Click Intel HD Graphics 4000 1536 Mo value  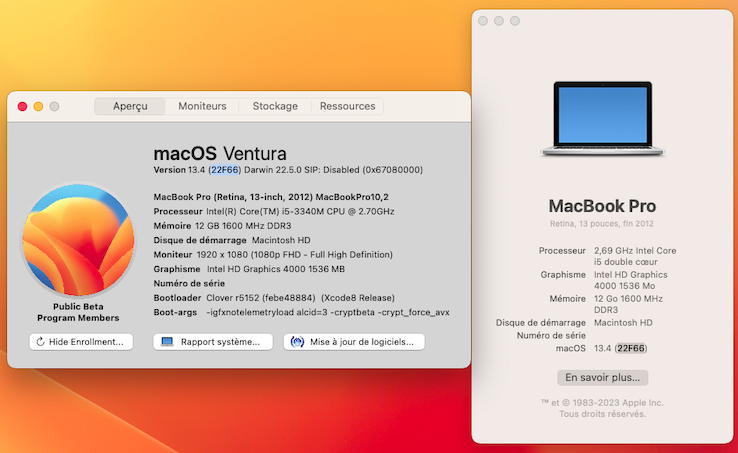pos(631,280)
